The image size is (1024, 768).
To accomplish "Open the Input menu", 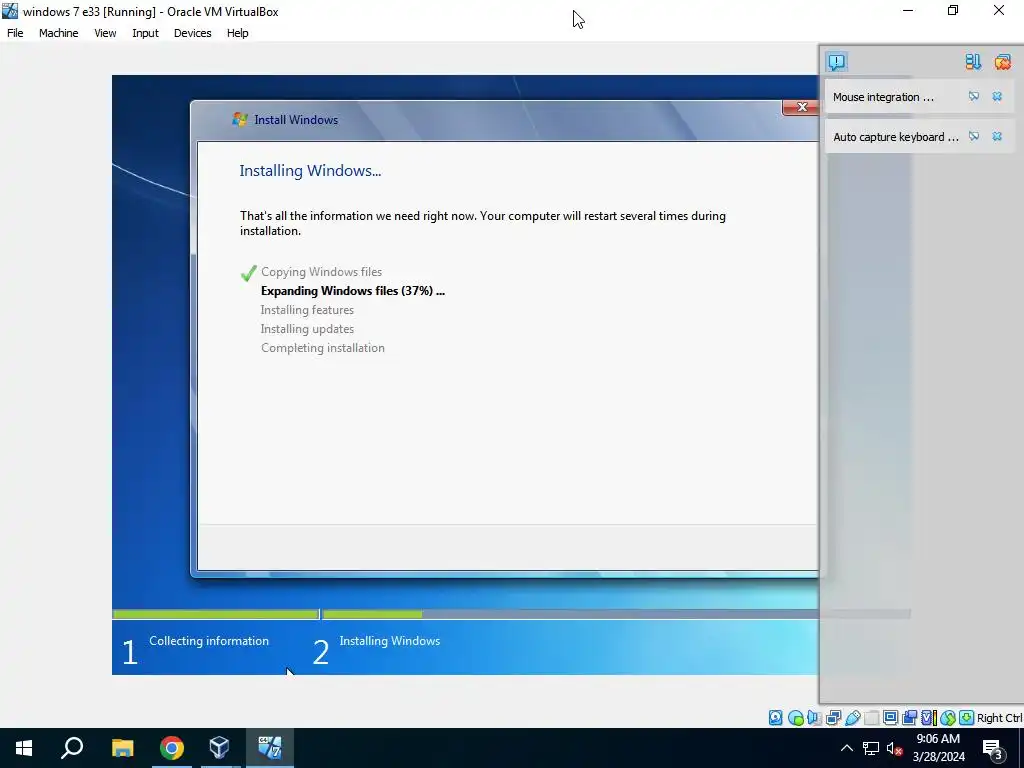I will coord(145,33).
